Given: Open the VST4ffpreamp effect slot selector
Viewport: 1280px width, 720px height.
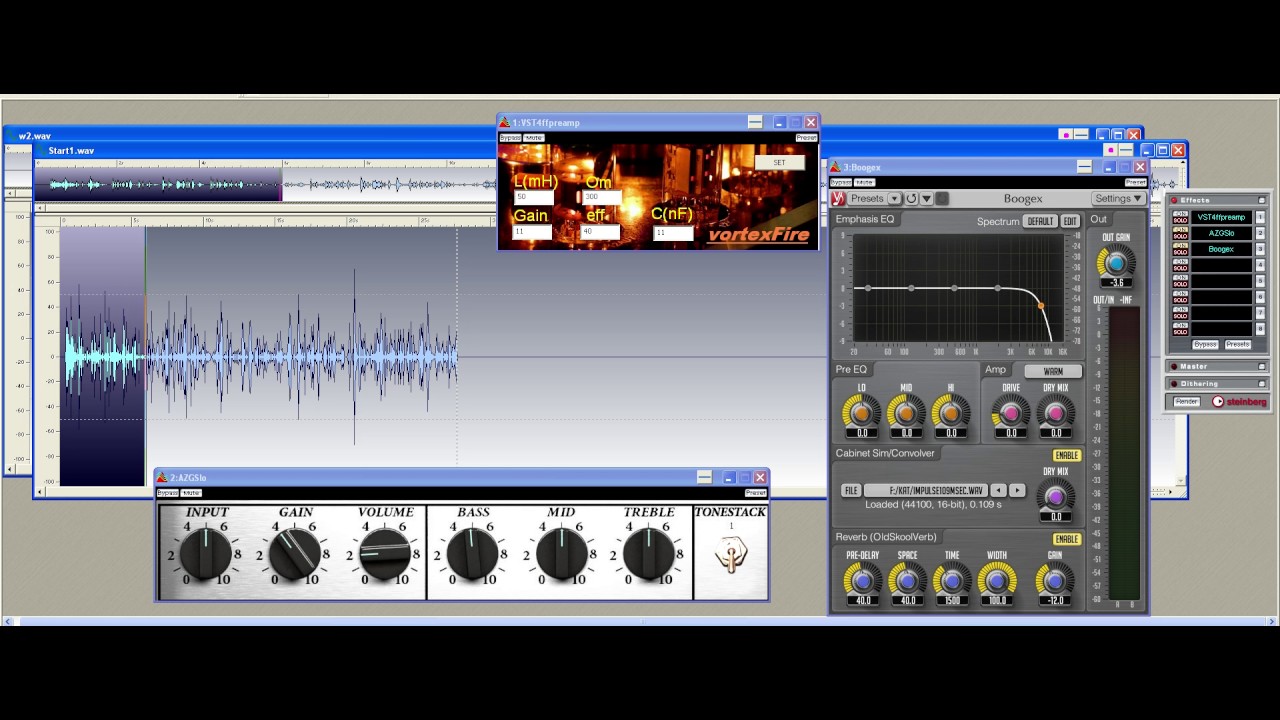Looking at the screenshot, I should [x=1221, y=217].
